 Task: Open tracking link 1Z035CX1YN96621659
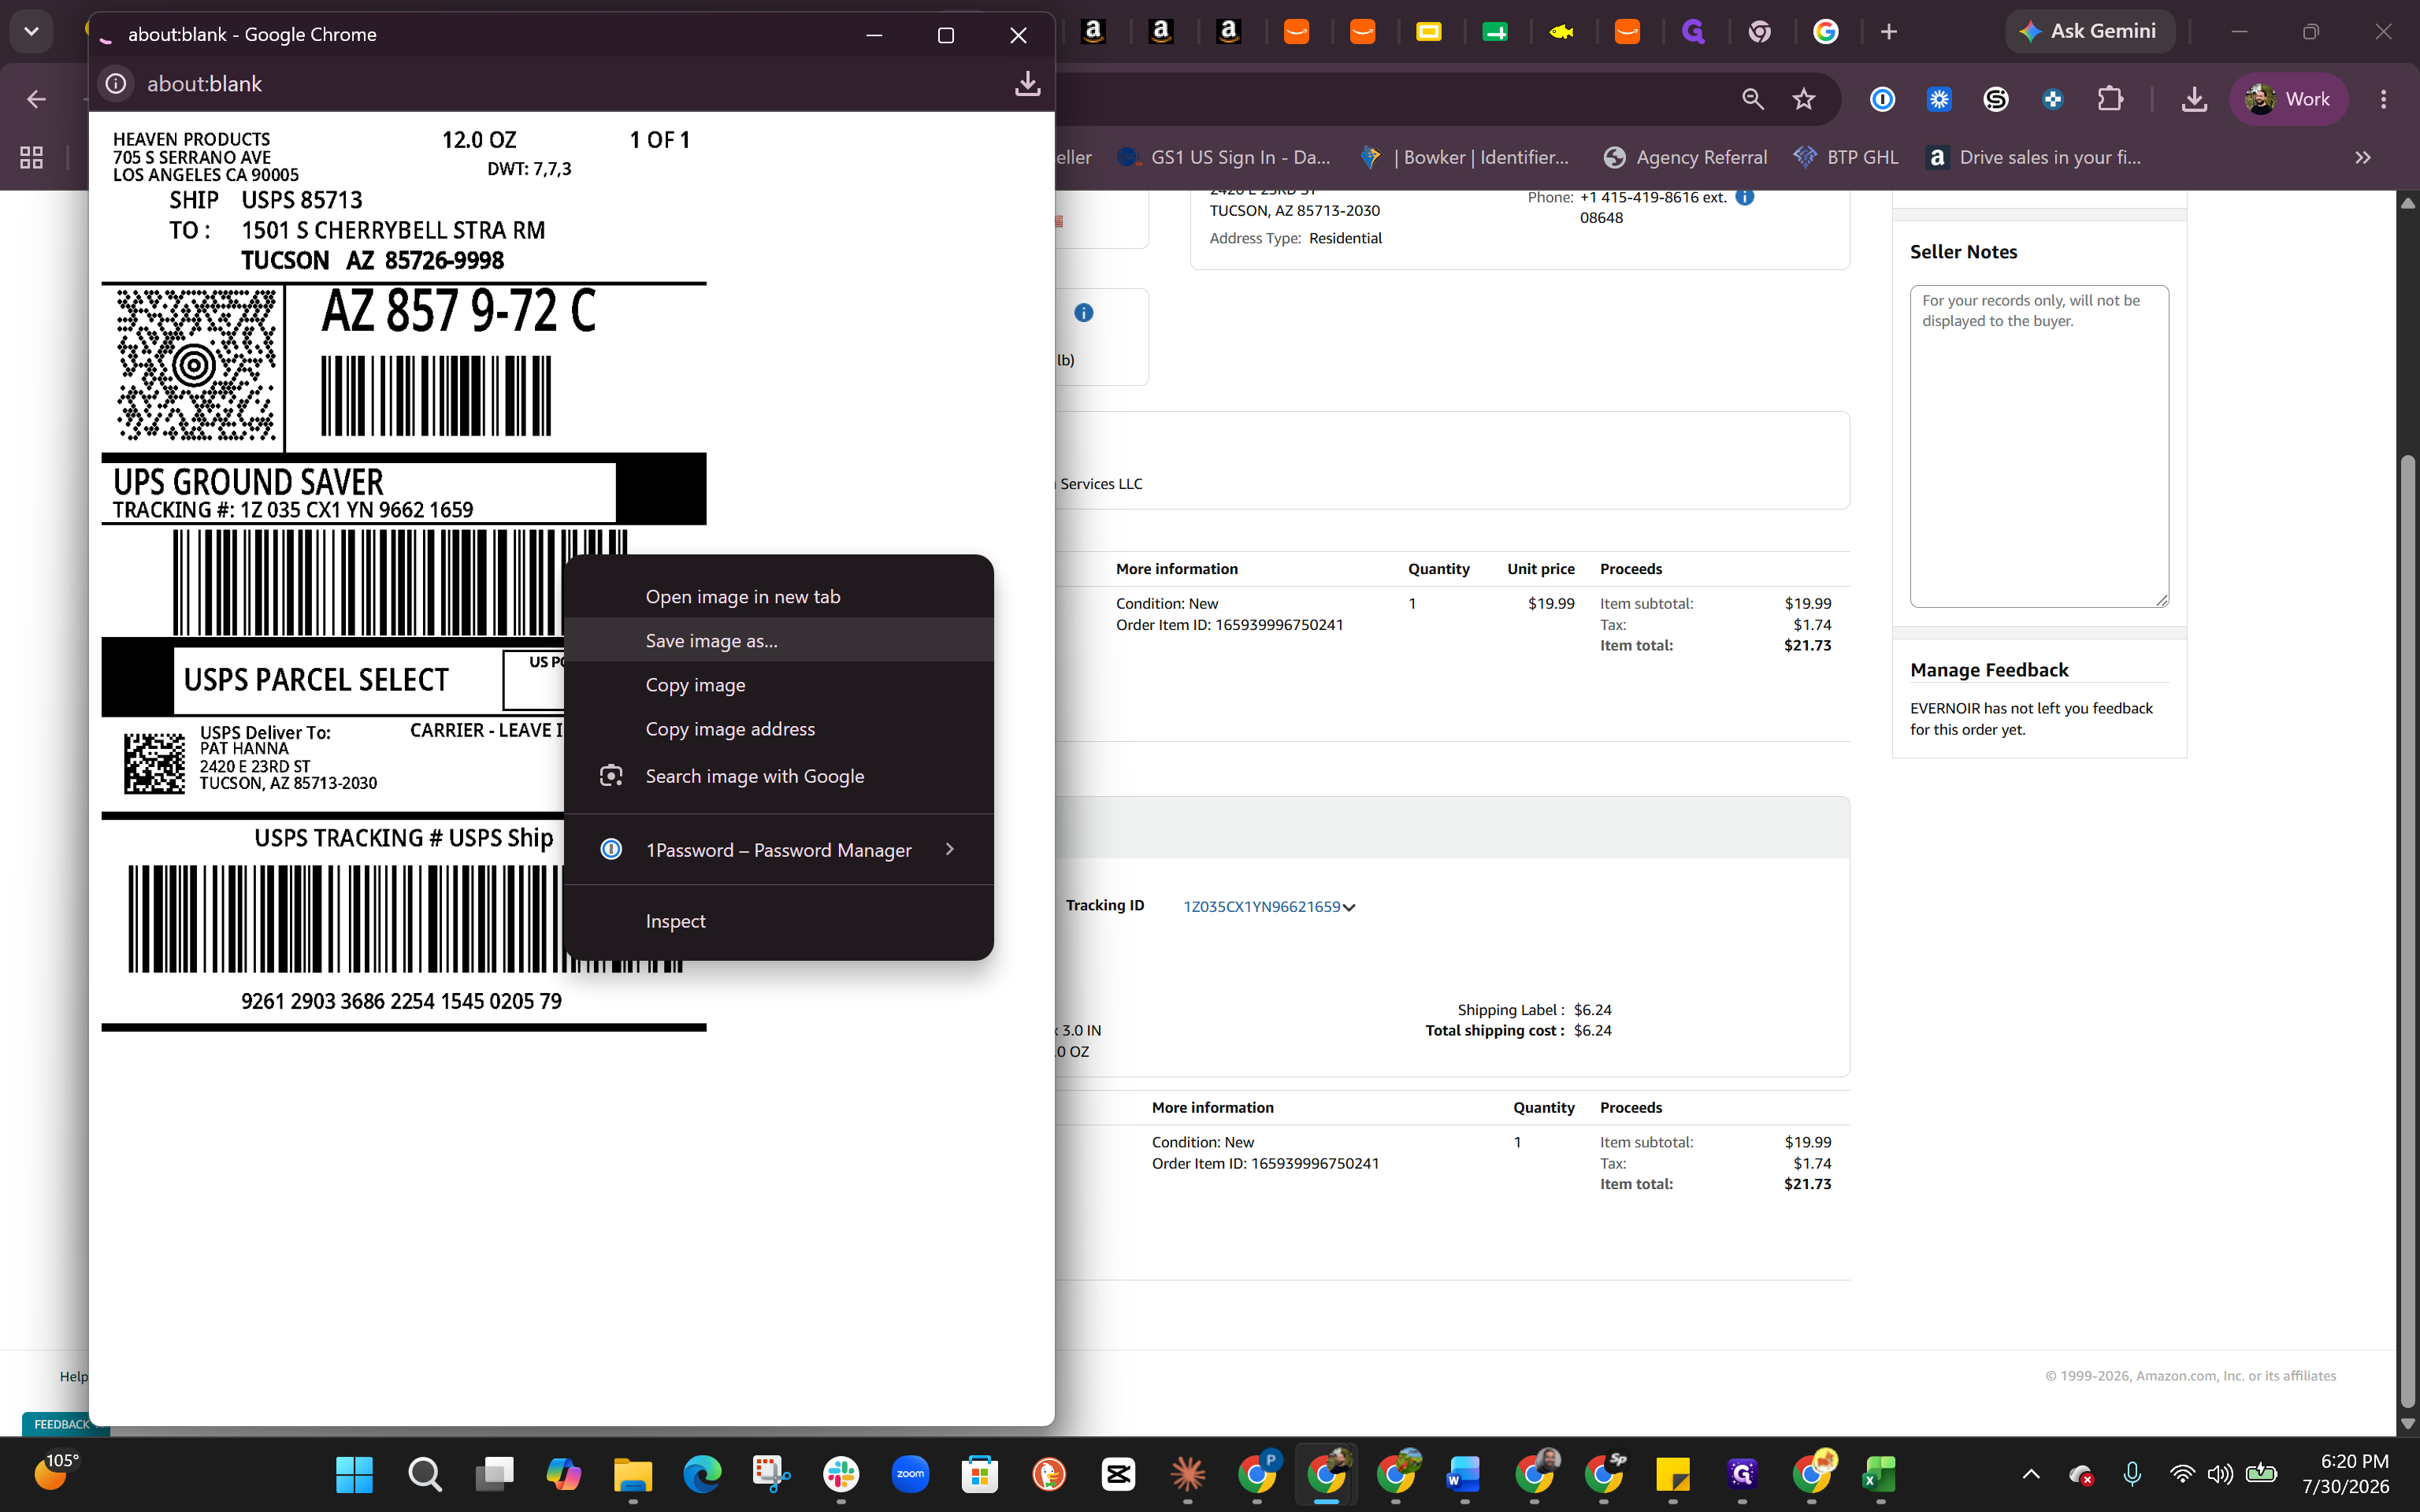1262,907
